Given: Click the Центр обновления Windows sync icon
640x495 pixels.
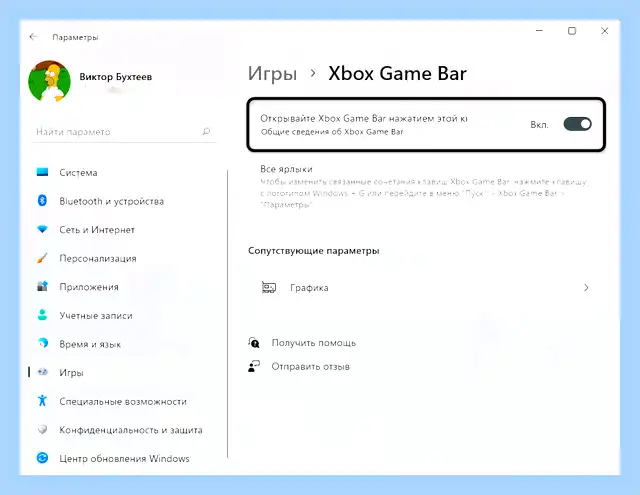Looking at the screenshot, I should click(x=42, y=458).
